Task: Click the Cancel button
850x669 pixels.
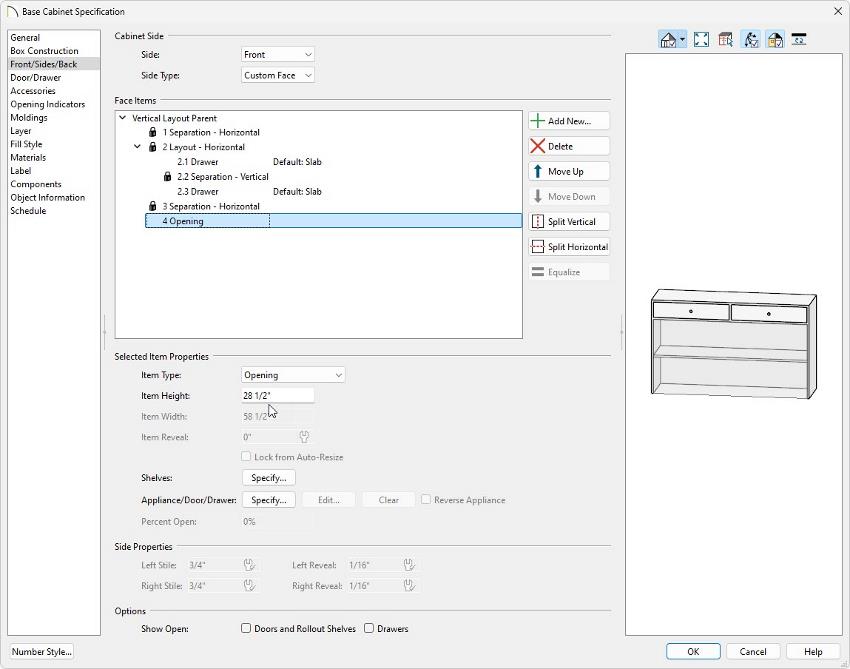Action: pyautogui.click(x=753, y=652)
